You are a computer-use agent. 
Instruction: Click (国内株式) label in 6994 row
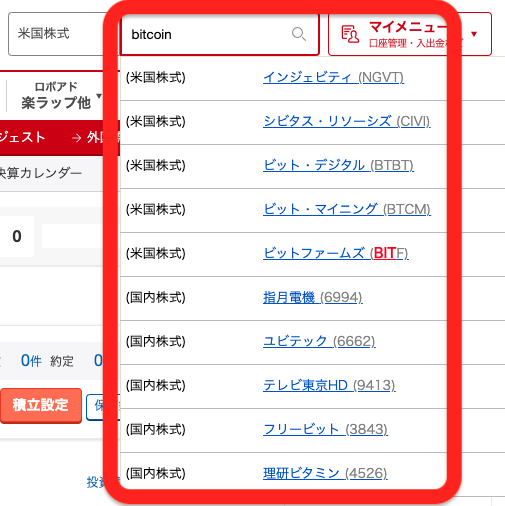click(x=156, y=298)
